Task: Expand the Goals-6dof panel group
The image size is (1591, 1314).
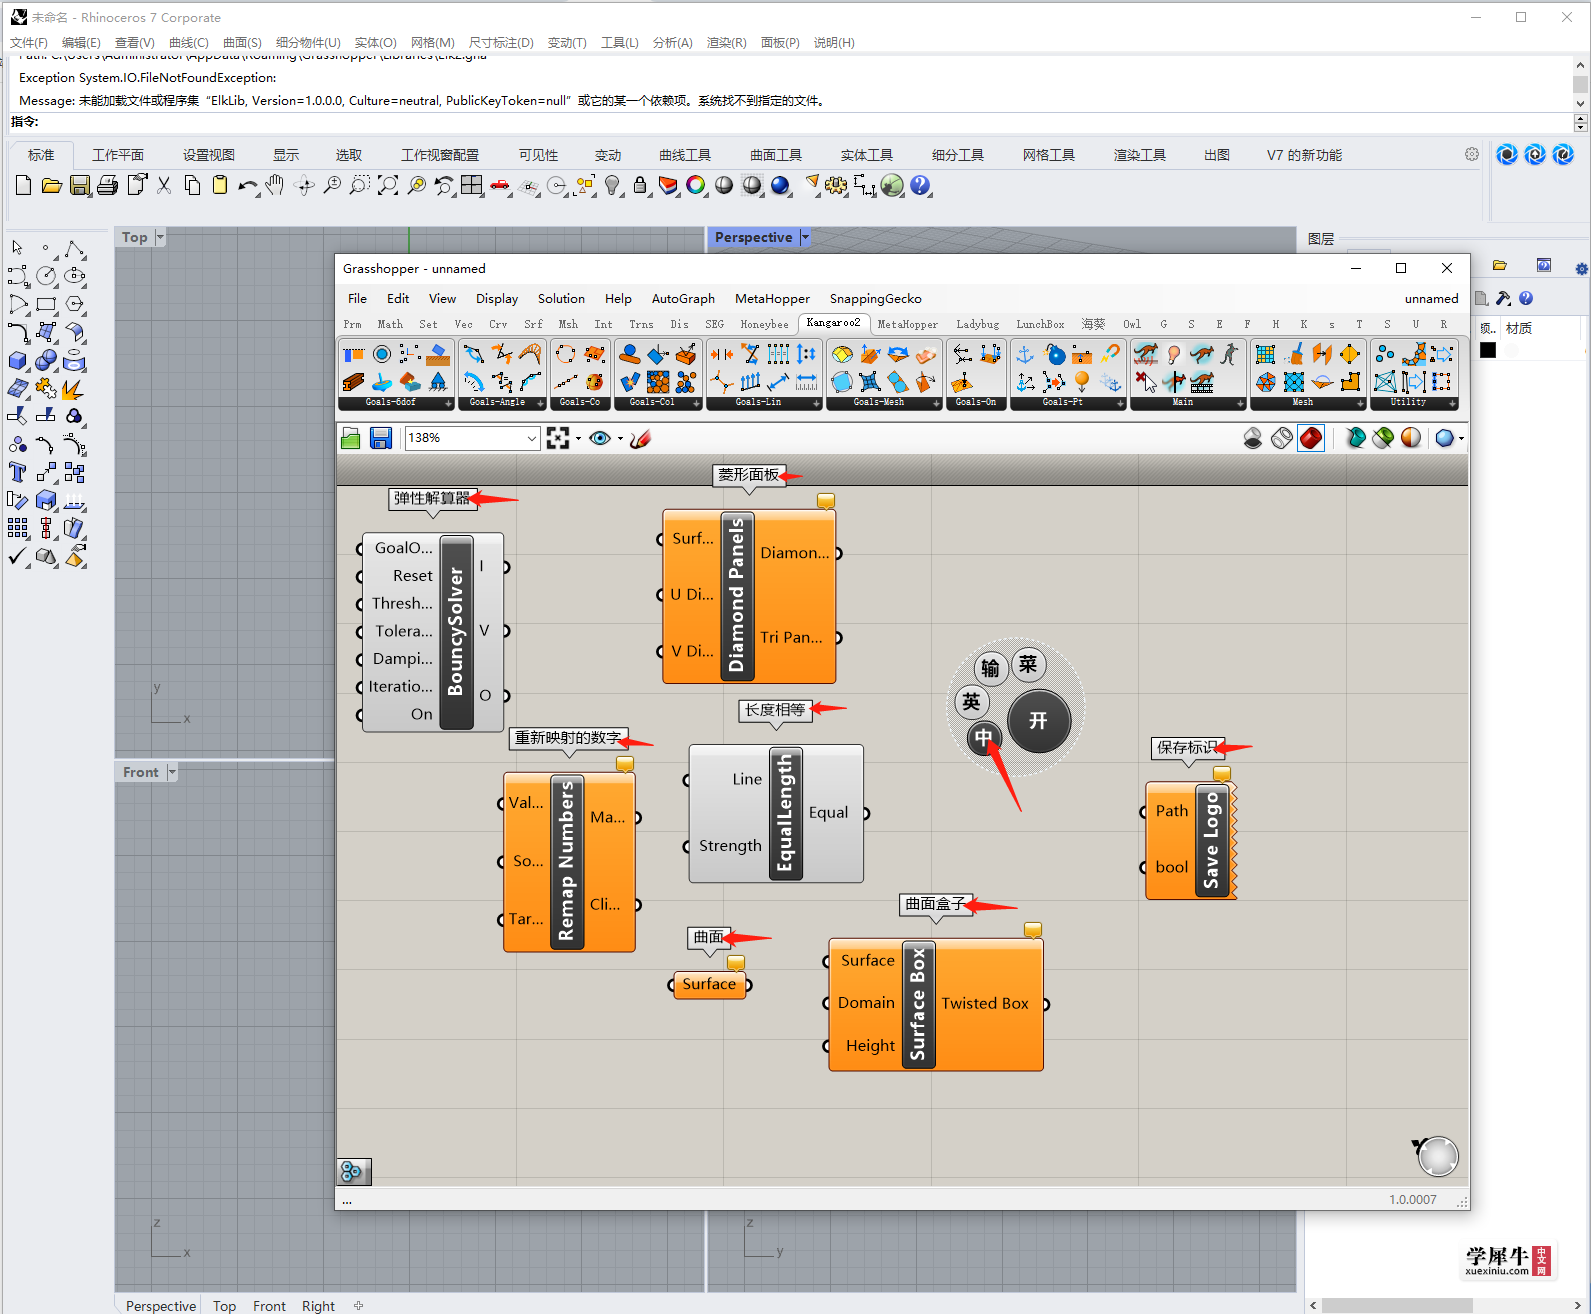Action: 448,403
